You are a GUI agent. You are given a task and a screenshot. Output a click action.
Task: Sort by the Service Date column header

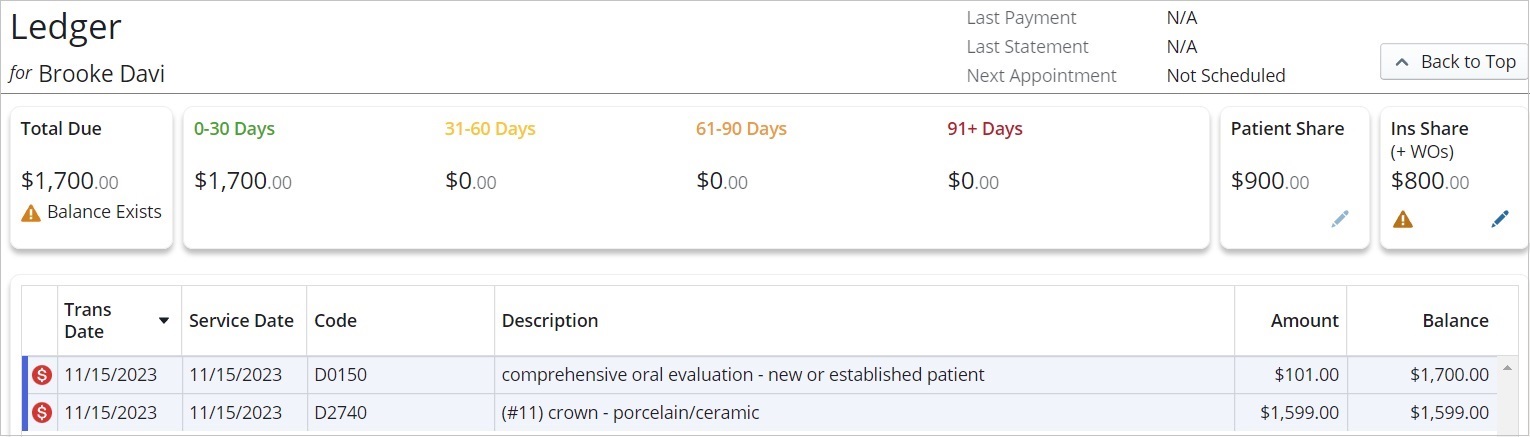coord(241,321)
